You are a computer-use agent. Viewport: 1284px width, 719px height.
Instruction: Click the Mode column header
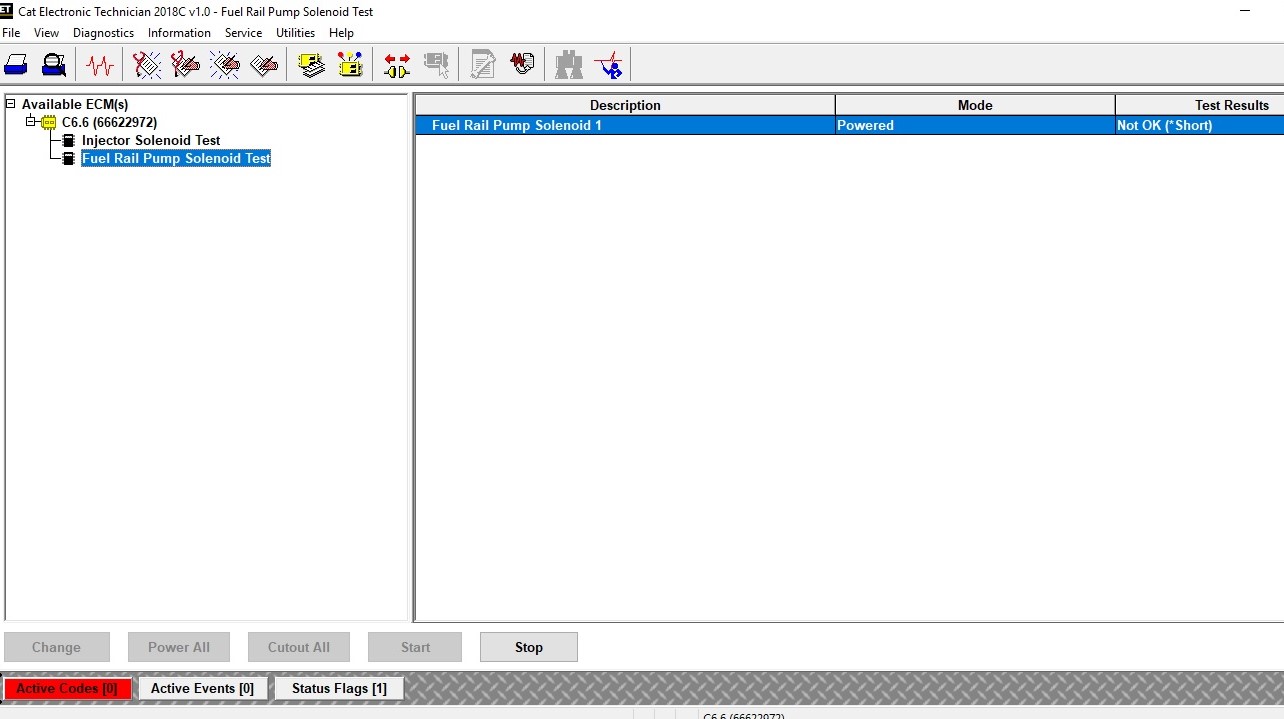click(975, 105)
